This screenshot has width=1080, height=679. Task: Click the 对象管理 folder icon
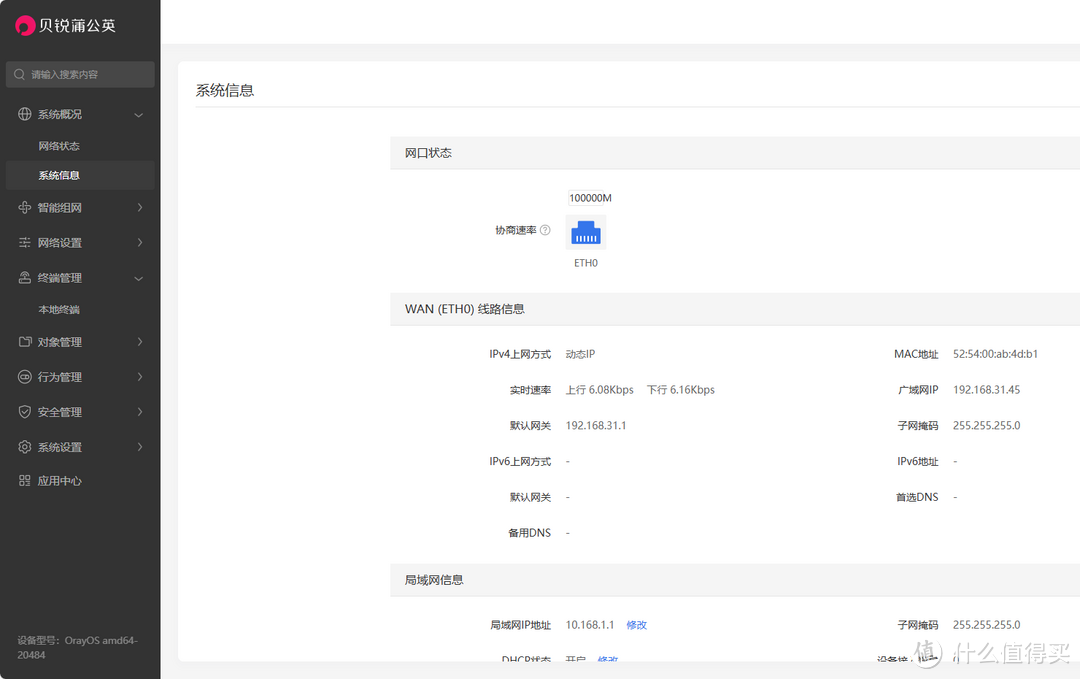point(25,342)
